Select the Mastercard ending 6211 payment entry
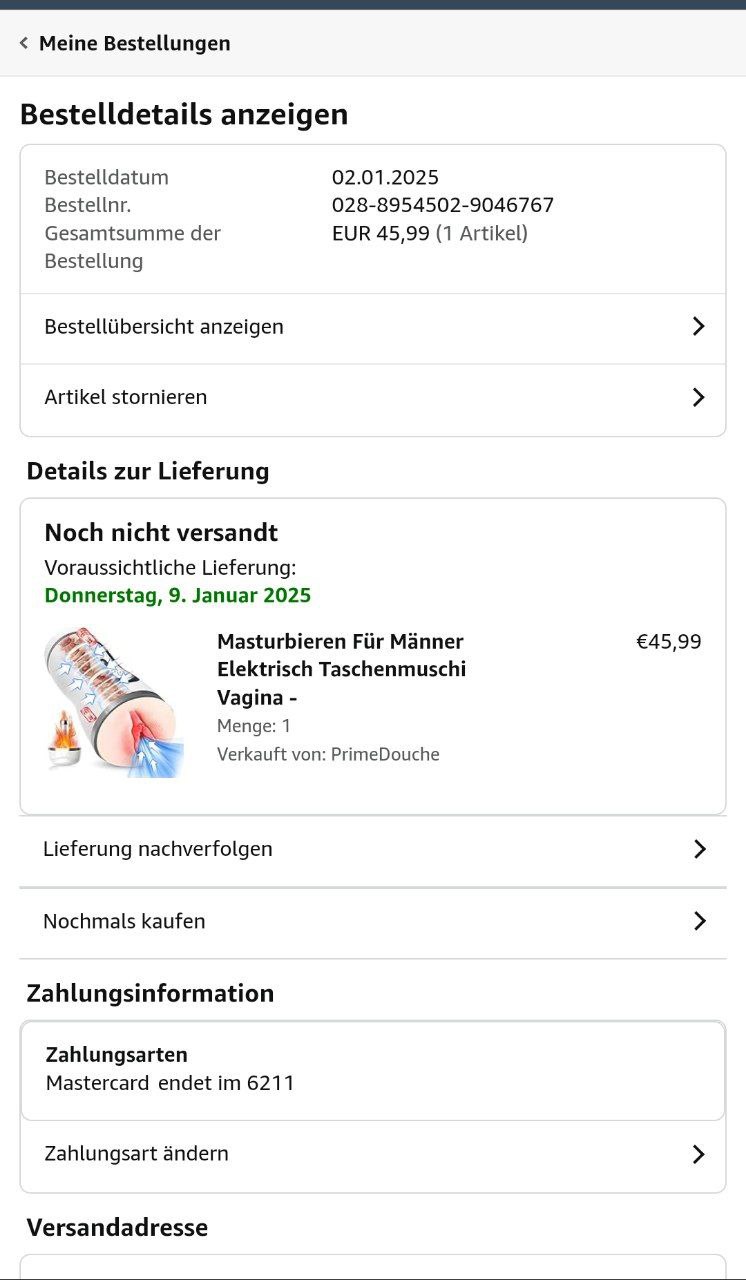The width and height of the screenshot is (746, 1280). tap(170, 1082)
